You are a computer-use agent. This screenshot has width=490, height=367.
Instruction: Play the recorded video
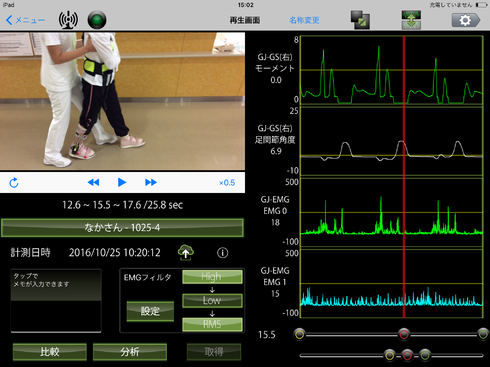[x=122, y=182]
